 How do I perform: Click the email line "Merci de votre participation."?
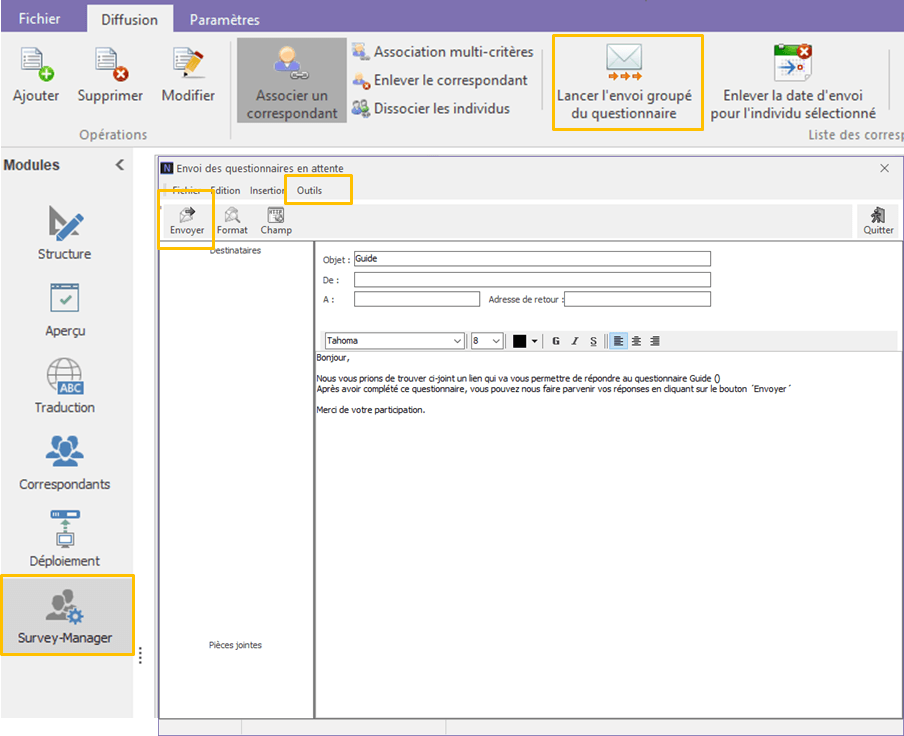pos(371,410)
